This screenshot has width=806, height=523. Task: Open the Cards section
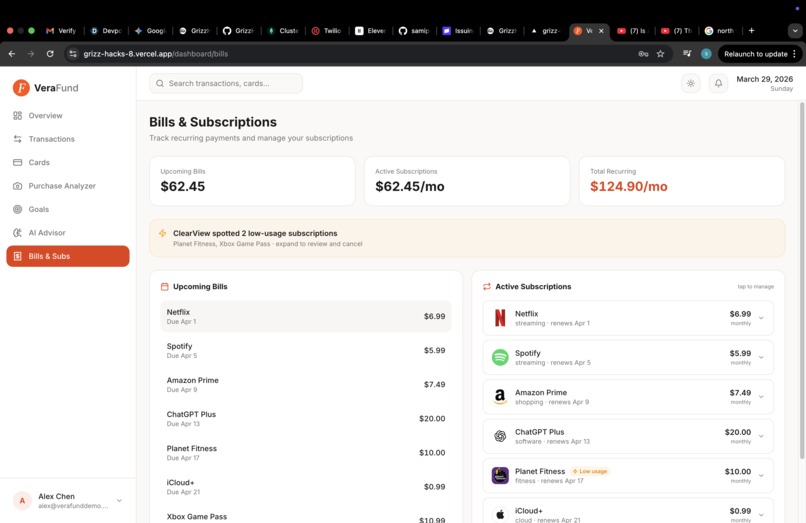click(68, 163)
